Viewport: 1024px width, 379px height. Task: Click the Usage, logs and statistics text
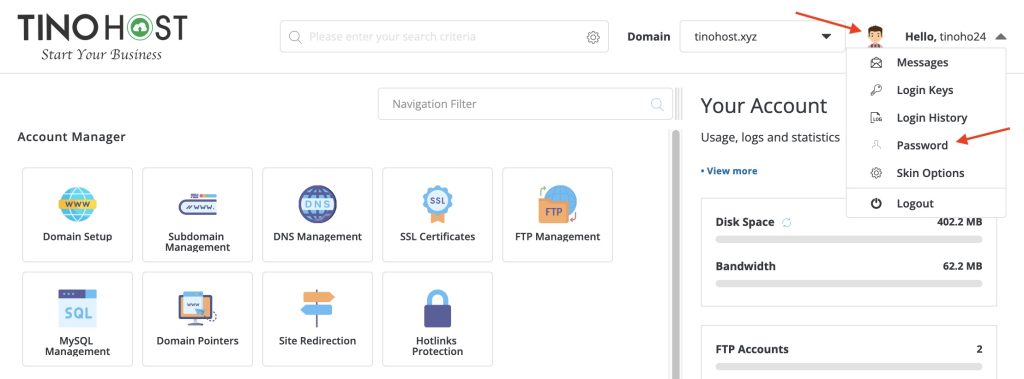[770, 138]
